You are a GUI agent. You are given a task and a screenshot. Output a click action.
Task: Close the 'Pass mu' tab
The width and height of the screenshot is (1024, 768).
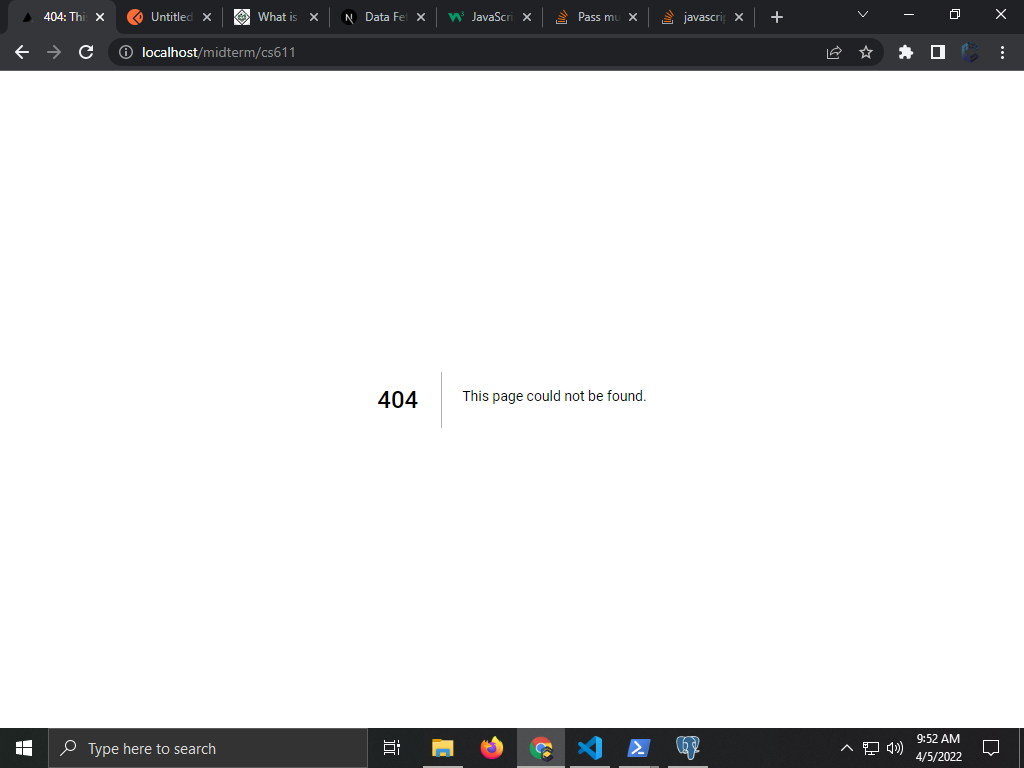[x=633, y=18]
